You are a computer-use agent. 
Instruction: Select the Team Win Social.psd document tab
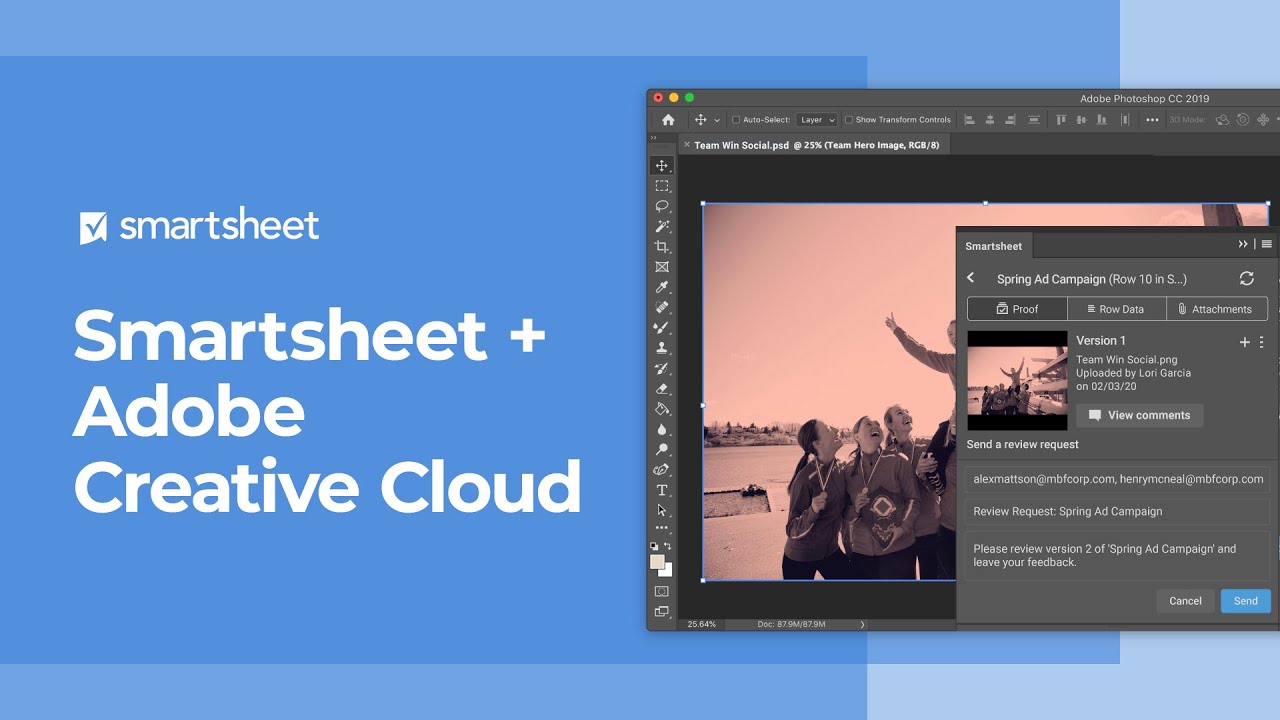[x=816, y=145]
